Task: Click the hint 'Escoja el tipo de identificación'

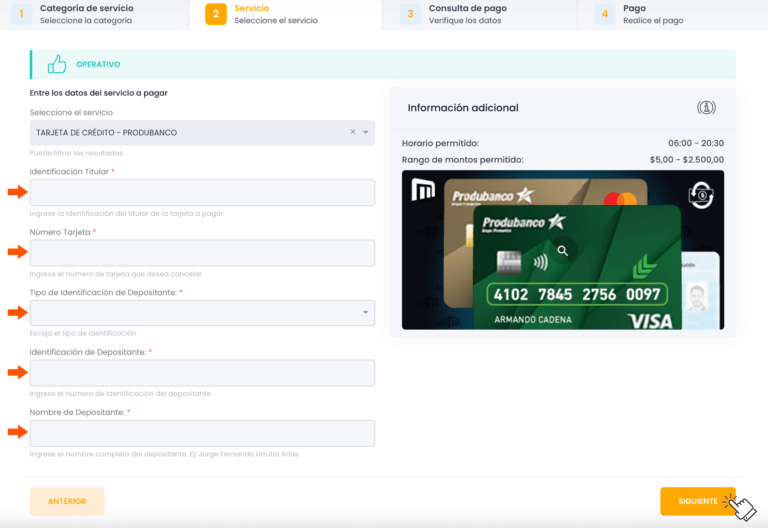Action: (83, 333)
